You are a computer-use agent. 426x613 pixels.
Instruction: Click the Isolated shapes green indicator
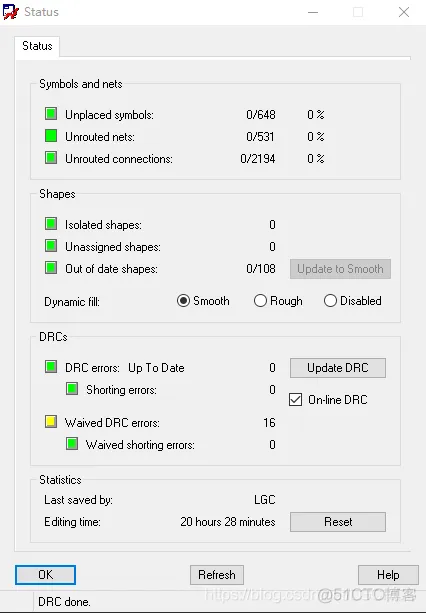point(51,224)
